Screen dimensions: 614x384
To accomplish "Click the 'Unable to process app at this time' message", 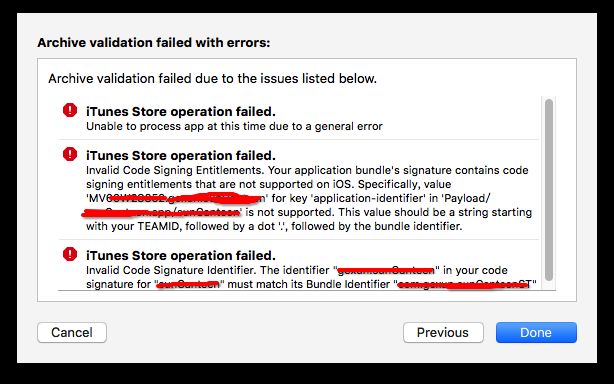I will point(234,126).
